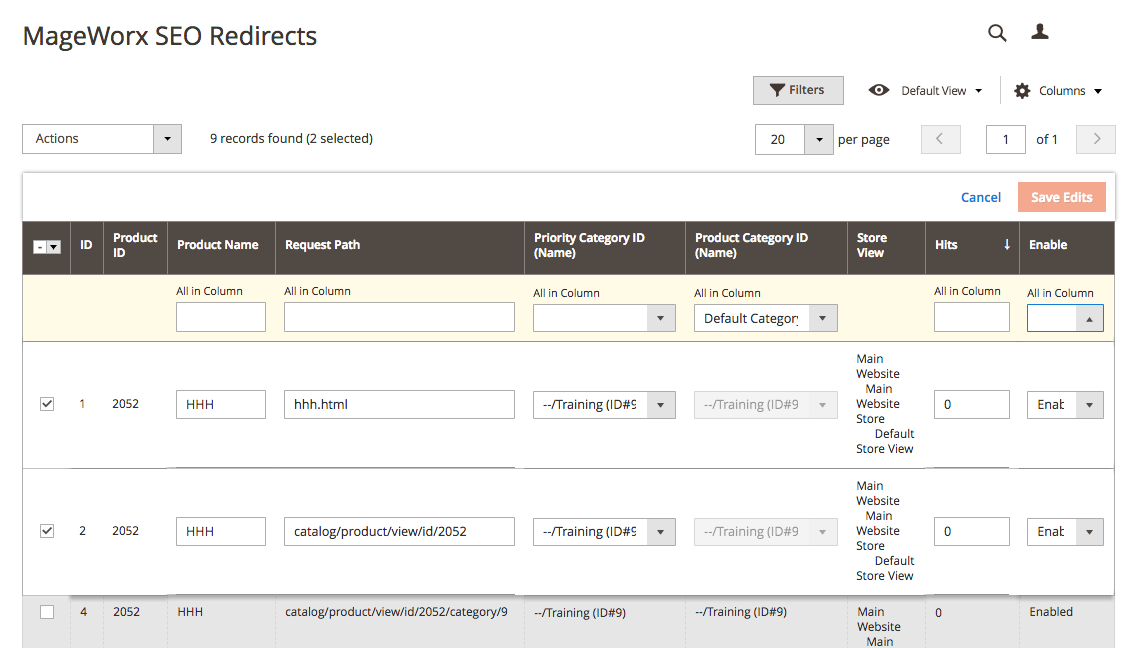
Task: Edit Product Name field in row 2
Action: point(221,532)
